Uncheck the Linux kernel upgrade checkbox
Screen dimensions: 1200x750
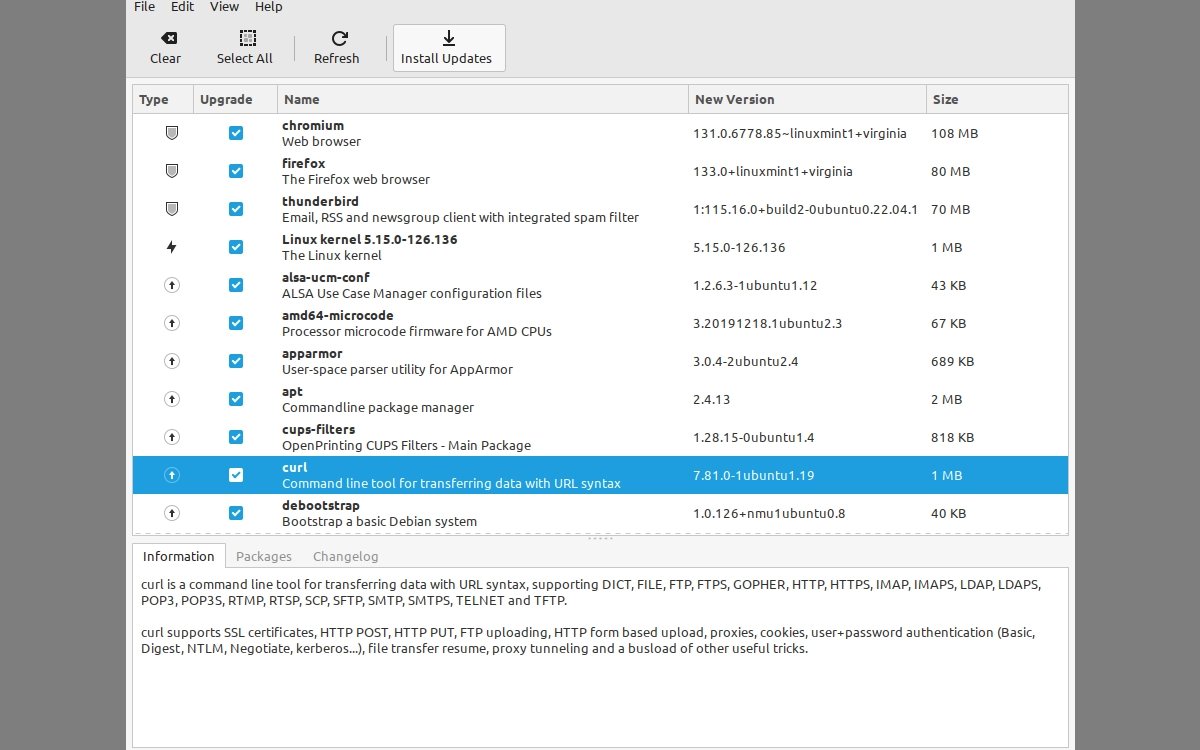(x=236, y=247)
